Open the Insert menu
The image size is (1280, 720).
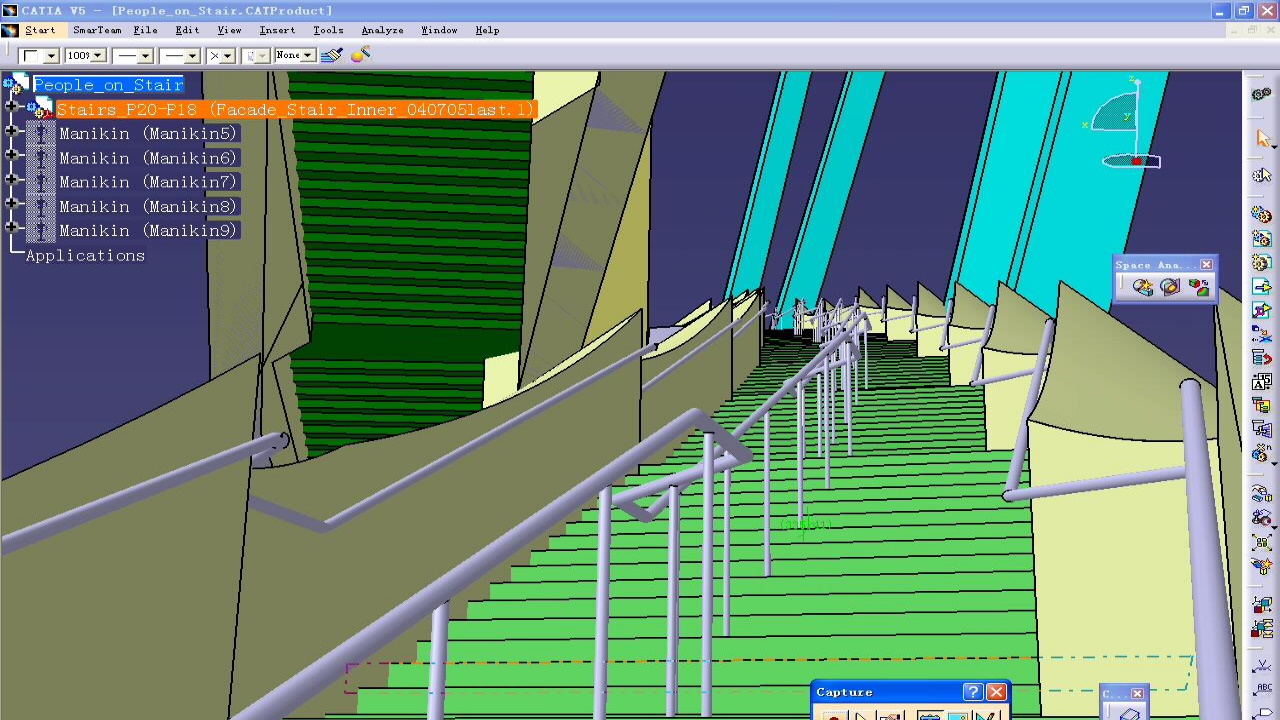pyautogui.click(x=277, y=30)
